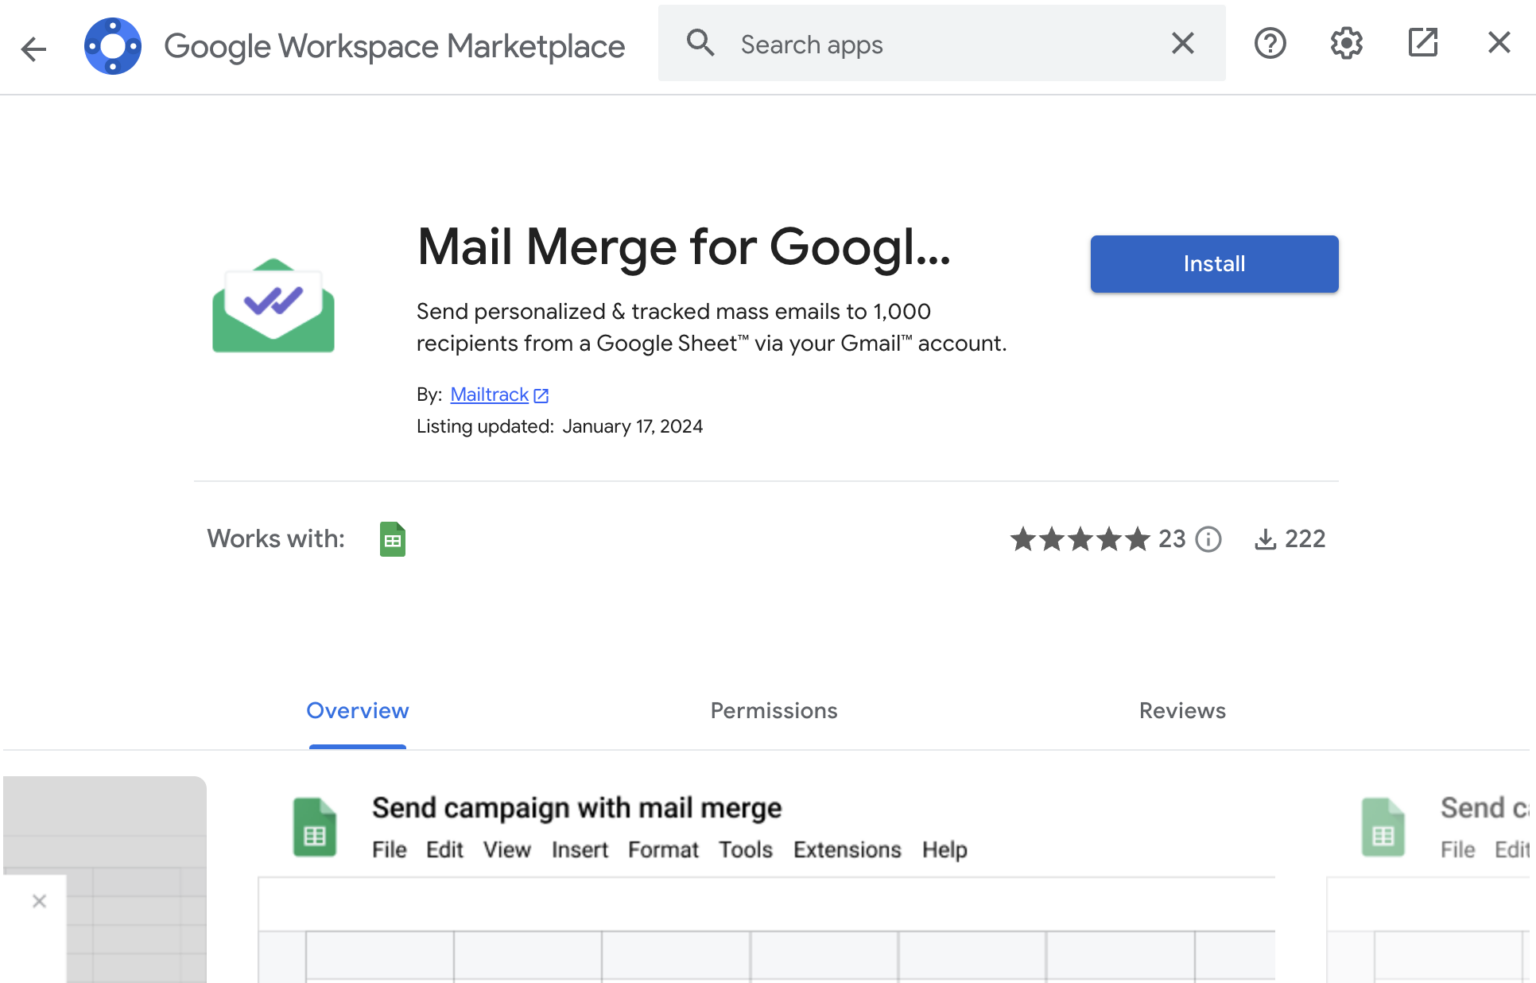Open listing in a new window

1422,43
